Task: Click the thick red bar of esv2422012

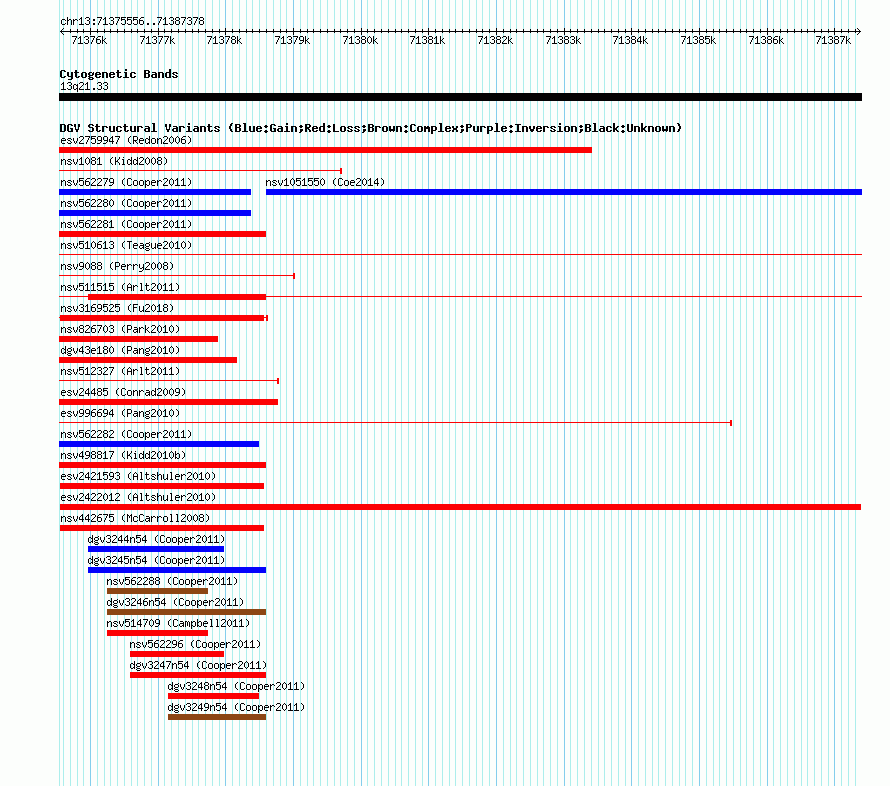Action: pyautogui.click(x=460, y=507)
